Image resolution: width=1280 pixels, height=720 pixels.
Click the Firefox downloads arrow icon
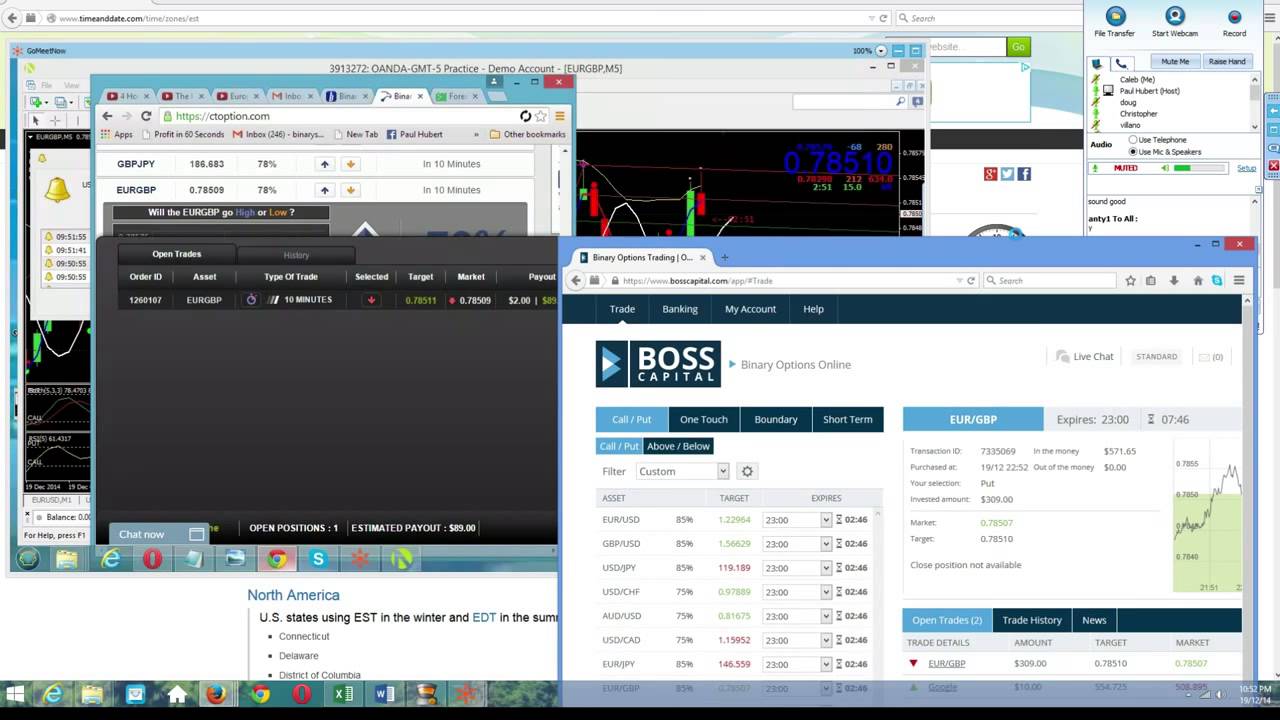[1174, 281]
